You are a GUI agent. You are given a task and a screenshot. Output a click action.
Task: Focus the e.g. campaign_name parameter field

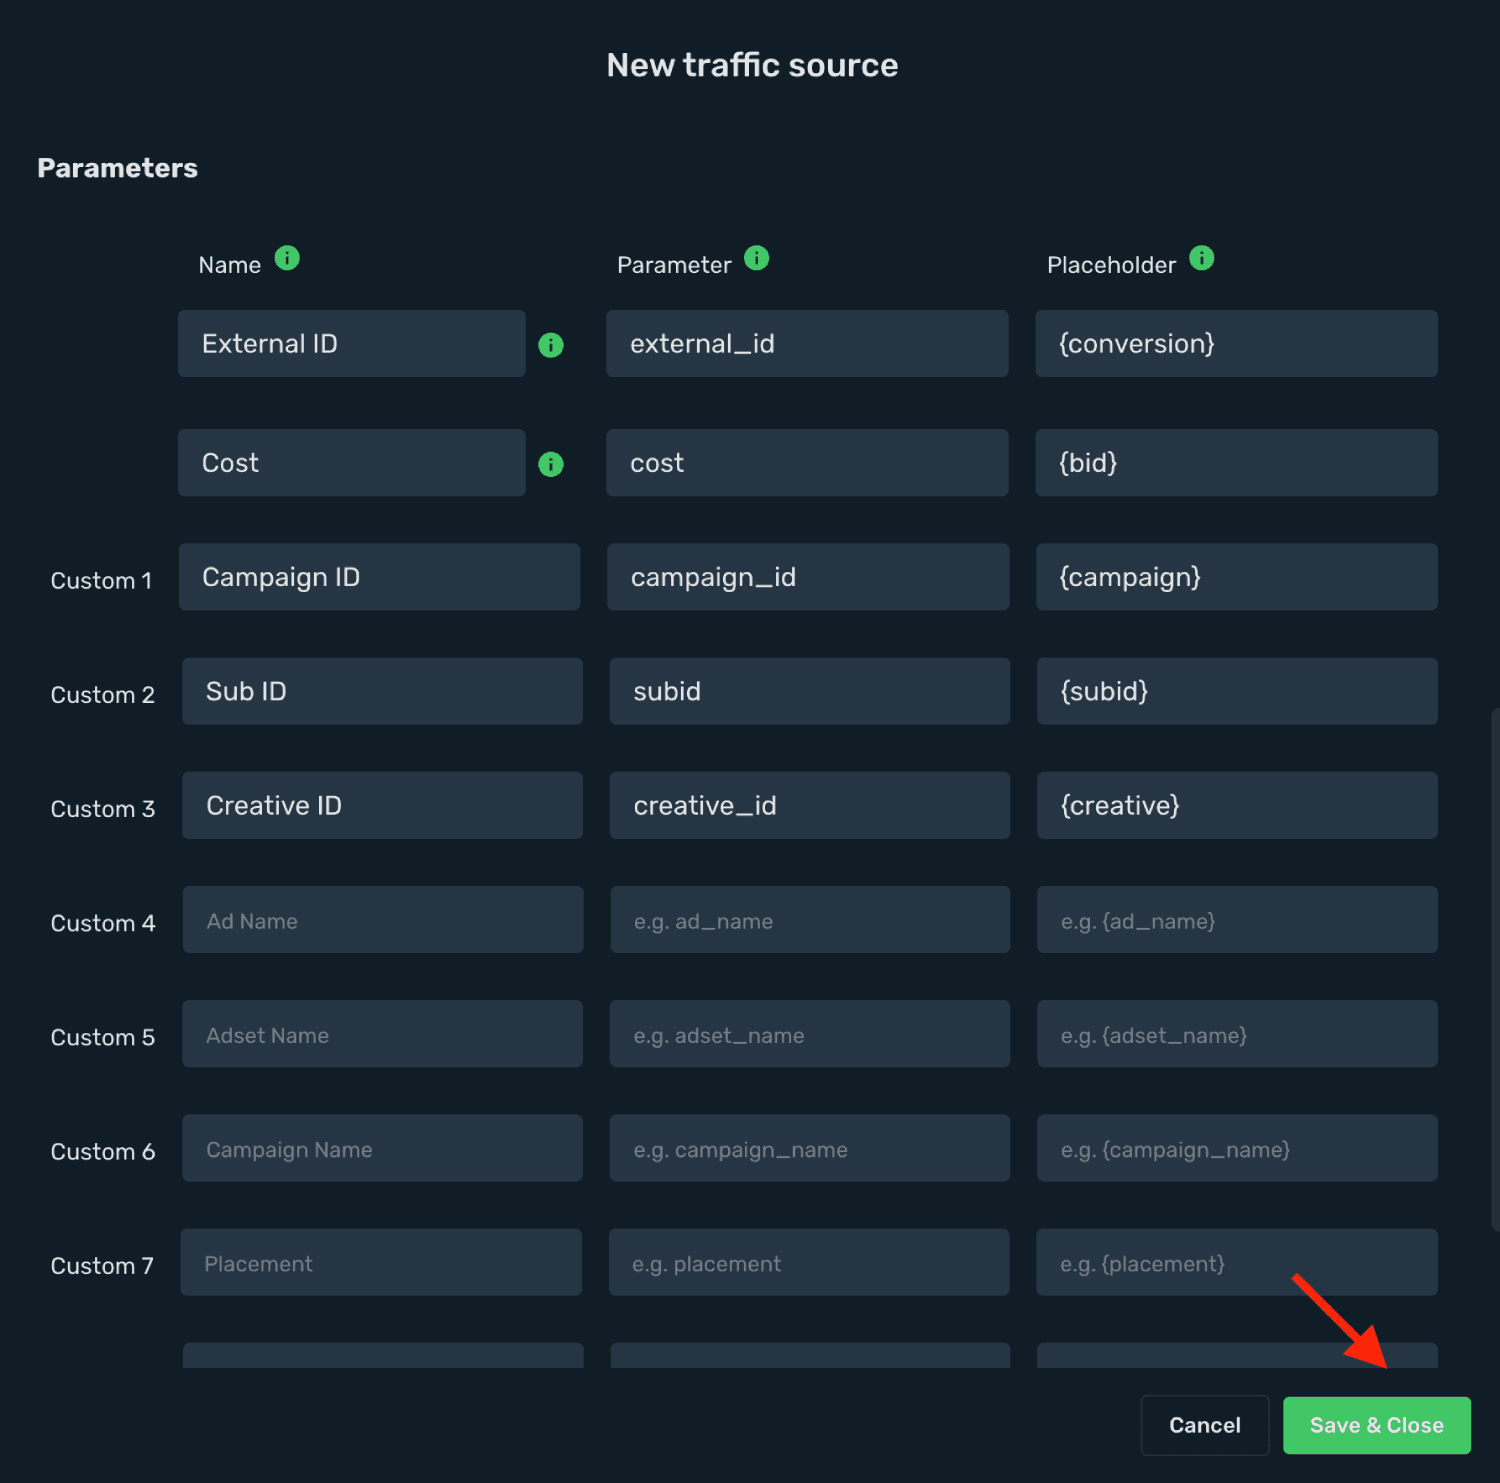coord(810,1148)
